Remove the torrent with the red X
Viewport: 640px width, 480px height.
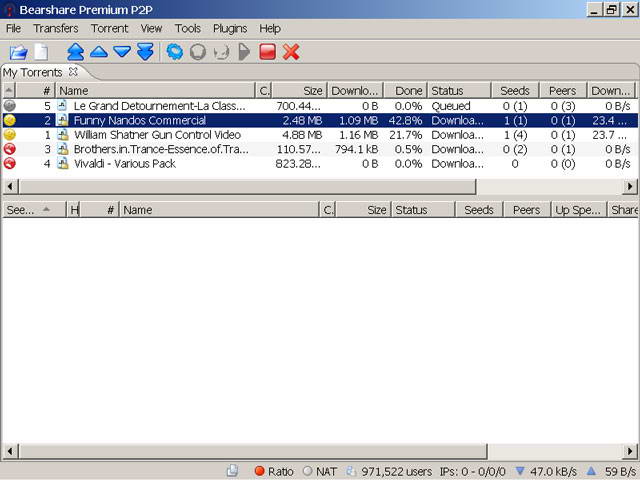pyautogui.click(x=291, y=52)
